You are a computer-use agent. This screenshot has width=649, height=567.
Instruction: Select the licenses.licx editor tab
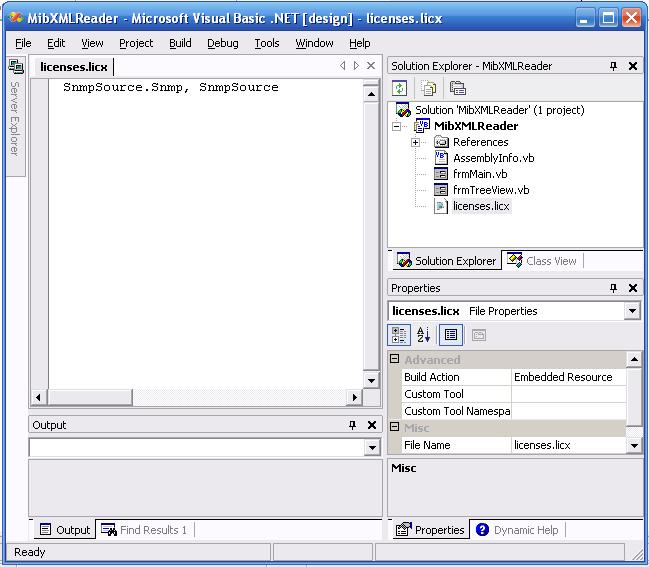tap(73, 67)
